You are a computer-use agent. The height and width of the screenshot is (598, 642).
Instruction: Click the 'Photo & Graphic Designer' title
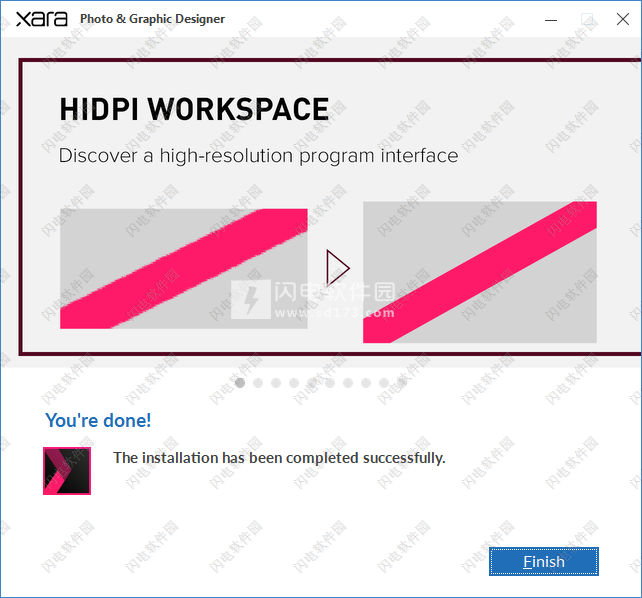point(152,19)
